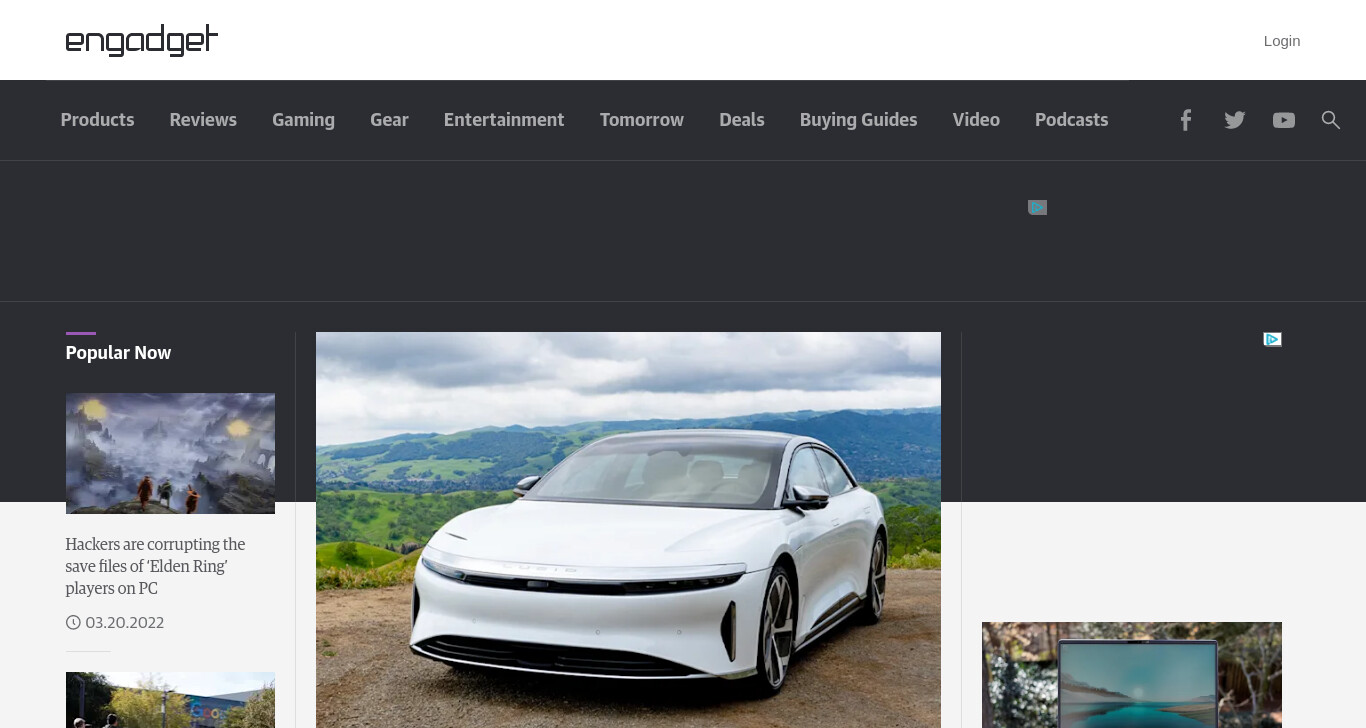Click the 03.20.2022 article date
The height and width of the screenshot is (728, 1366).
(x=125, y=623)
